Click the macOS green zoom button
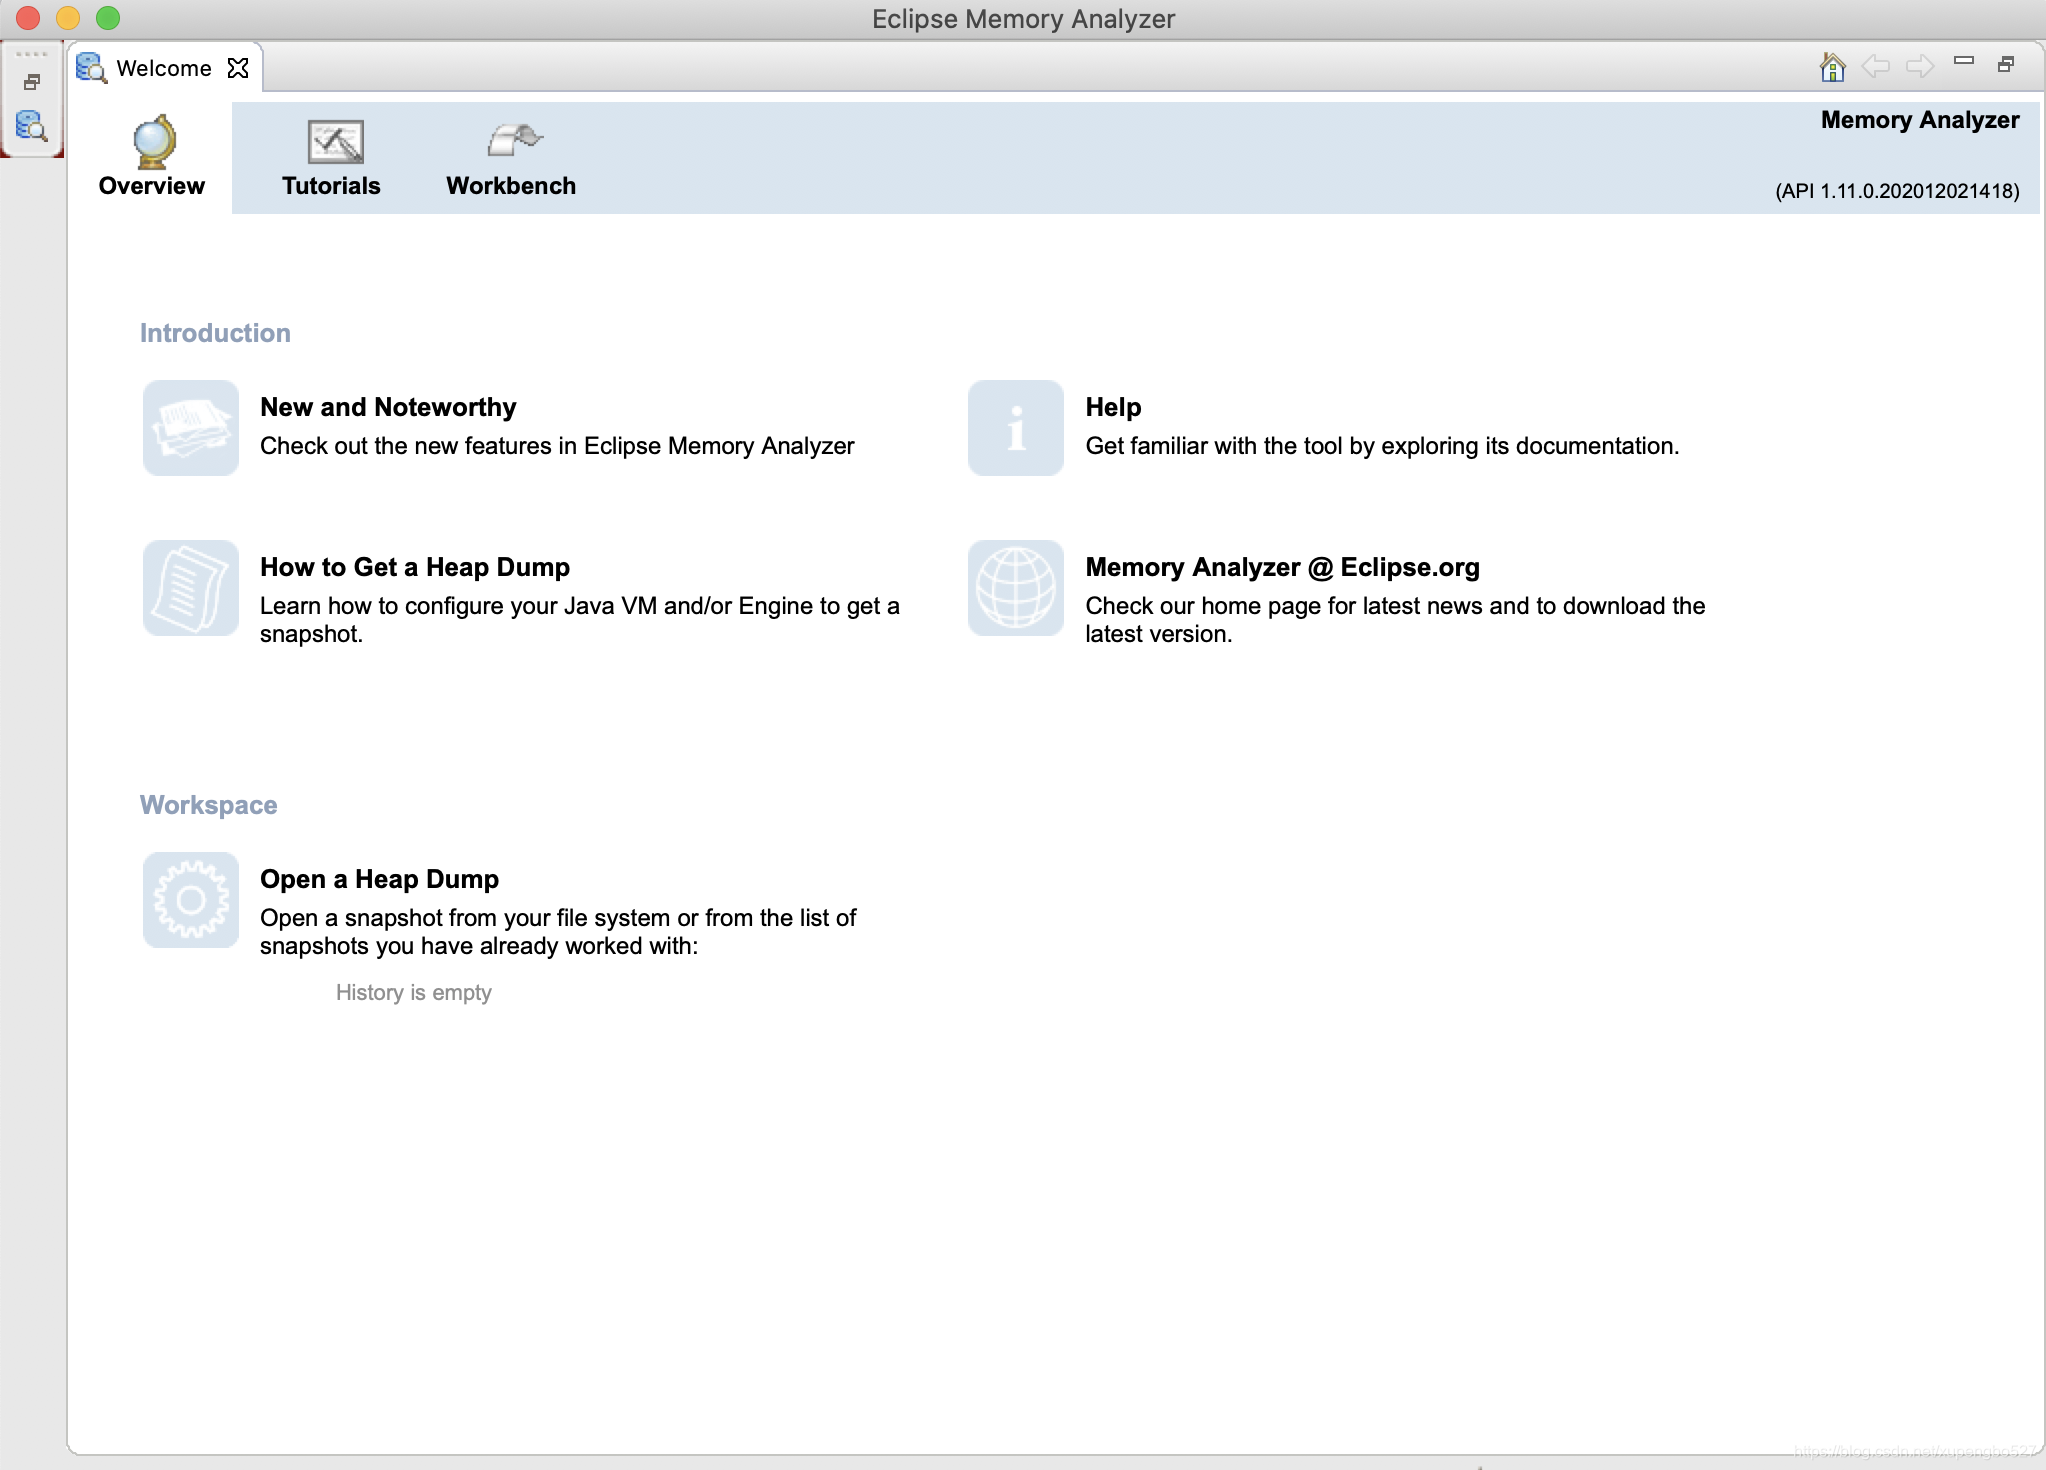Screen dimensions: 2046x1470 tap(108, 18)
